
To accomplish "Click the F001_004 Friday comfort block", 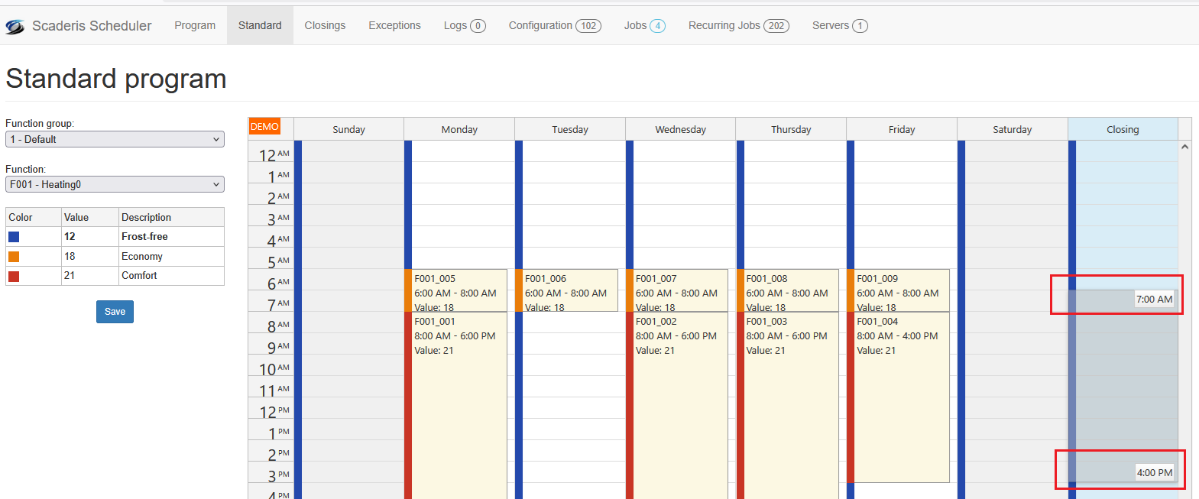I will [x=901, y=395].
